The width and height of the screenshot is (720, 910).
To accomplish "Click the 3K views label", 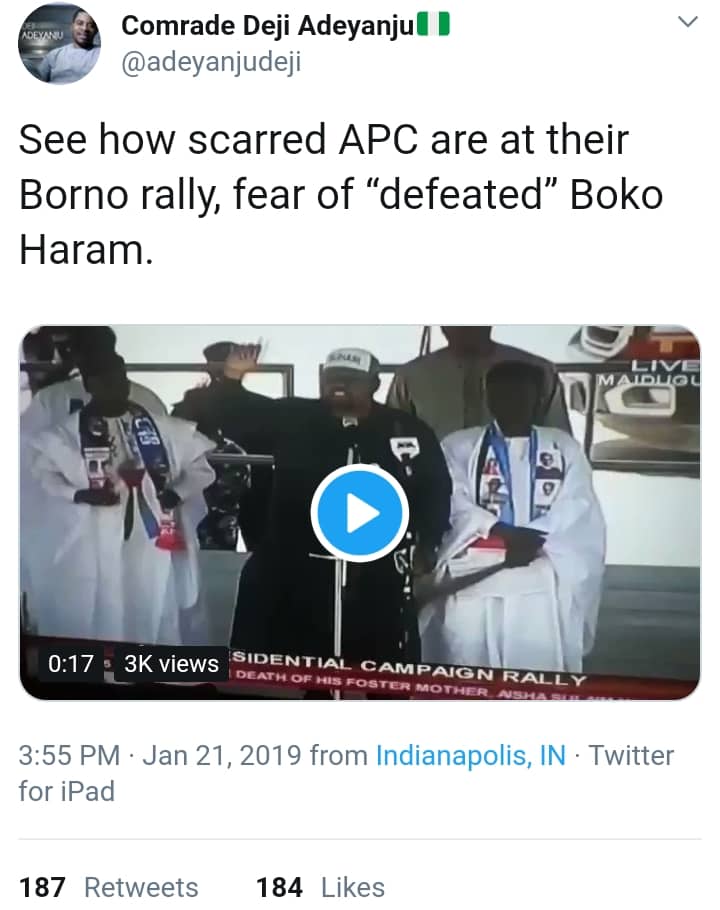I will coord(171,663).
